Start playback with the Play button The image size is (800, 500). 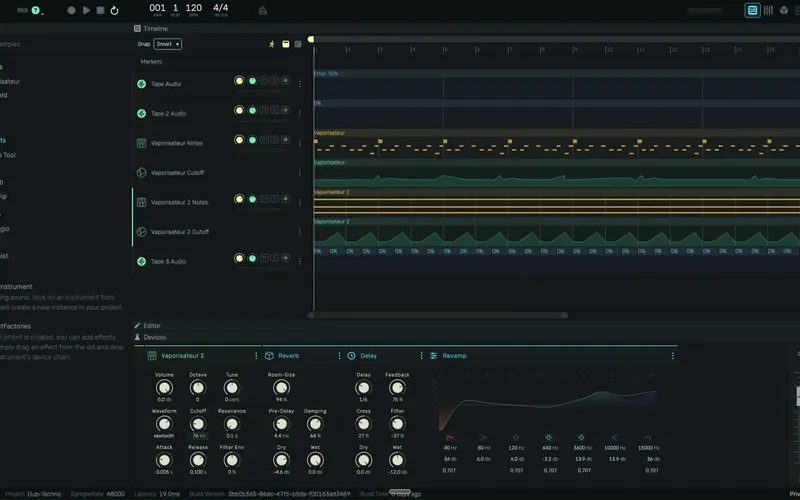click(86, 10)
